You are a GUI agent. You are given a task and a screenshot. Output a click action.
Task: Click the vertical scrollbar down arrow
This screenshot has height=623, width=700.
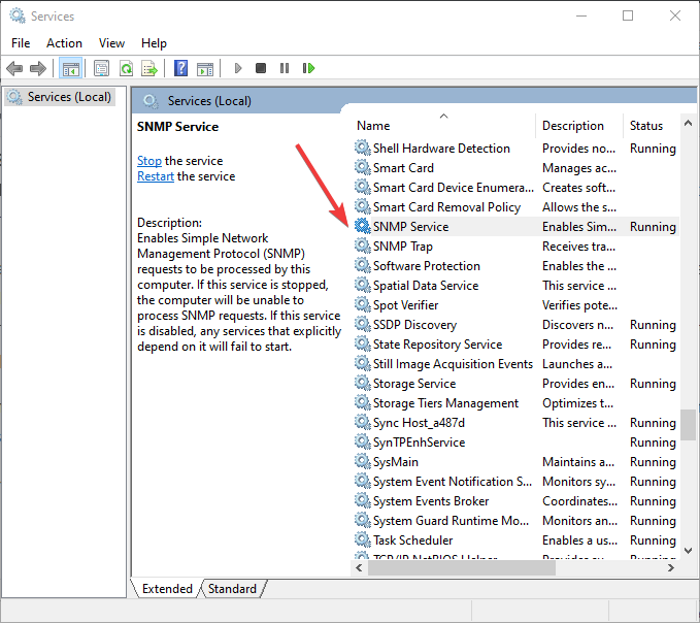(x=688, y=549)
